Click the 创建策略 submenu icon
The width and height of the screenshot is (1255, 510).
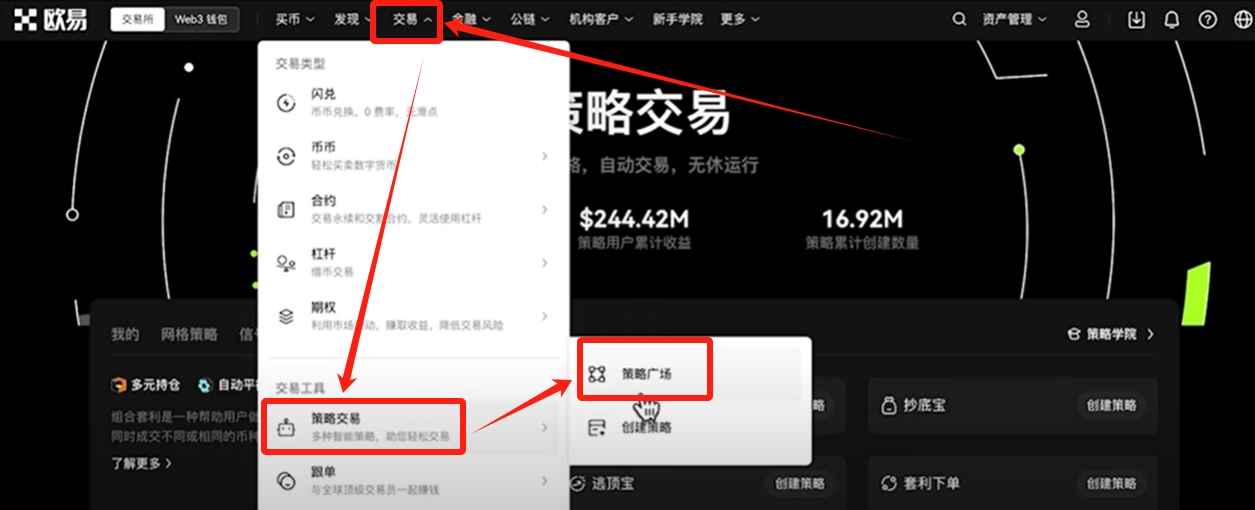tap(597, 428)
